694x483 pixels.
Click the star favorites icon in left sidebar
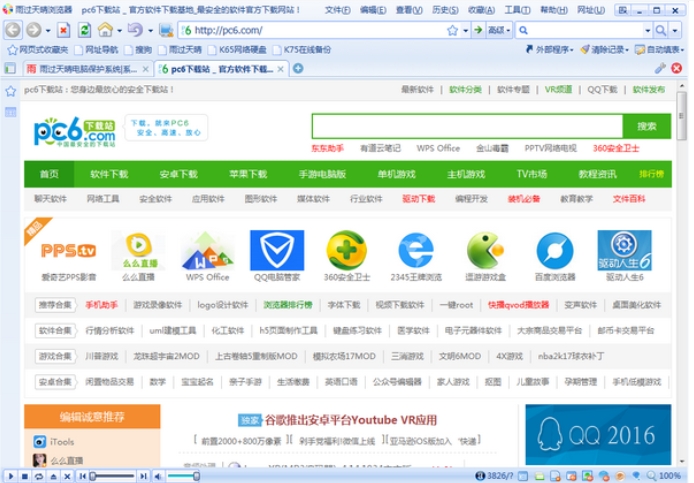[x=11, y=91]
